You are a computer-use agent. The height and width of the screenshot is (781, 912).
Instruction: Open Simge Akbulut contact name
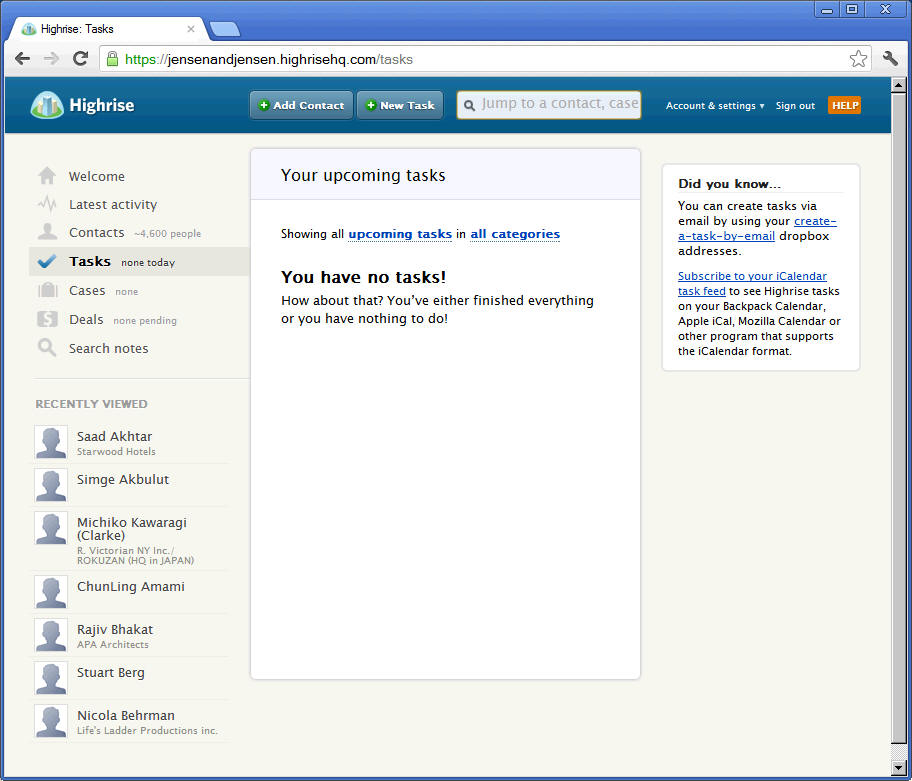[x=123, y=479]
